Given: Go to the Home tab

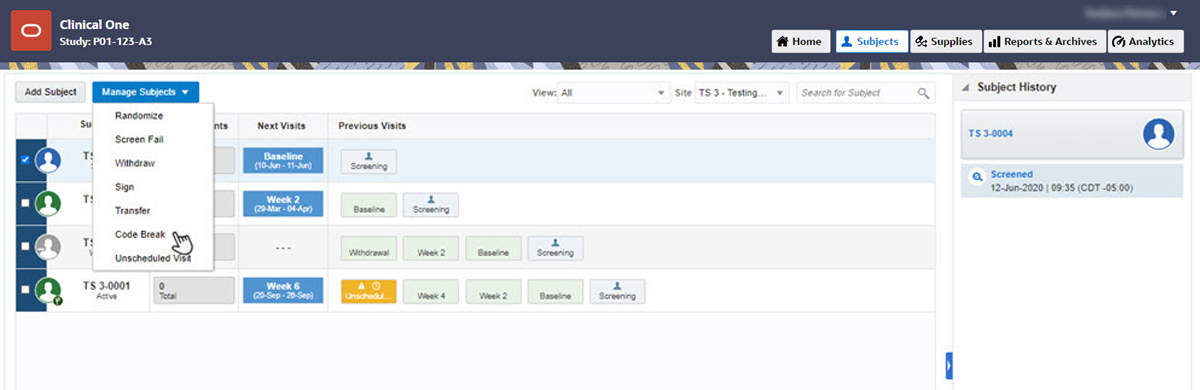Looking at the screenshot, I should [x=801, y=42].
